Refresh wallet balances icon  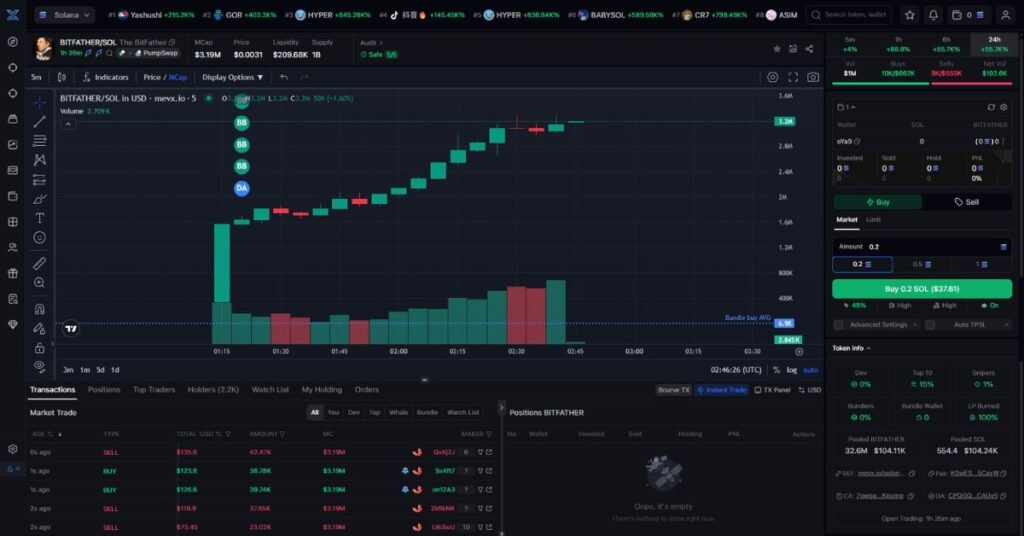(x=991, y=107)
